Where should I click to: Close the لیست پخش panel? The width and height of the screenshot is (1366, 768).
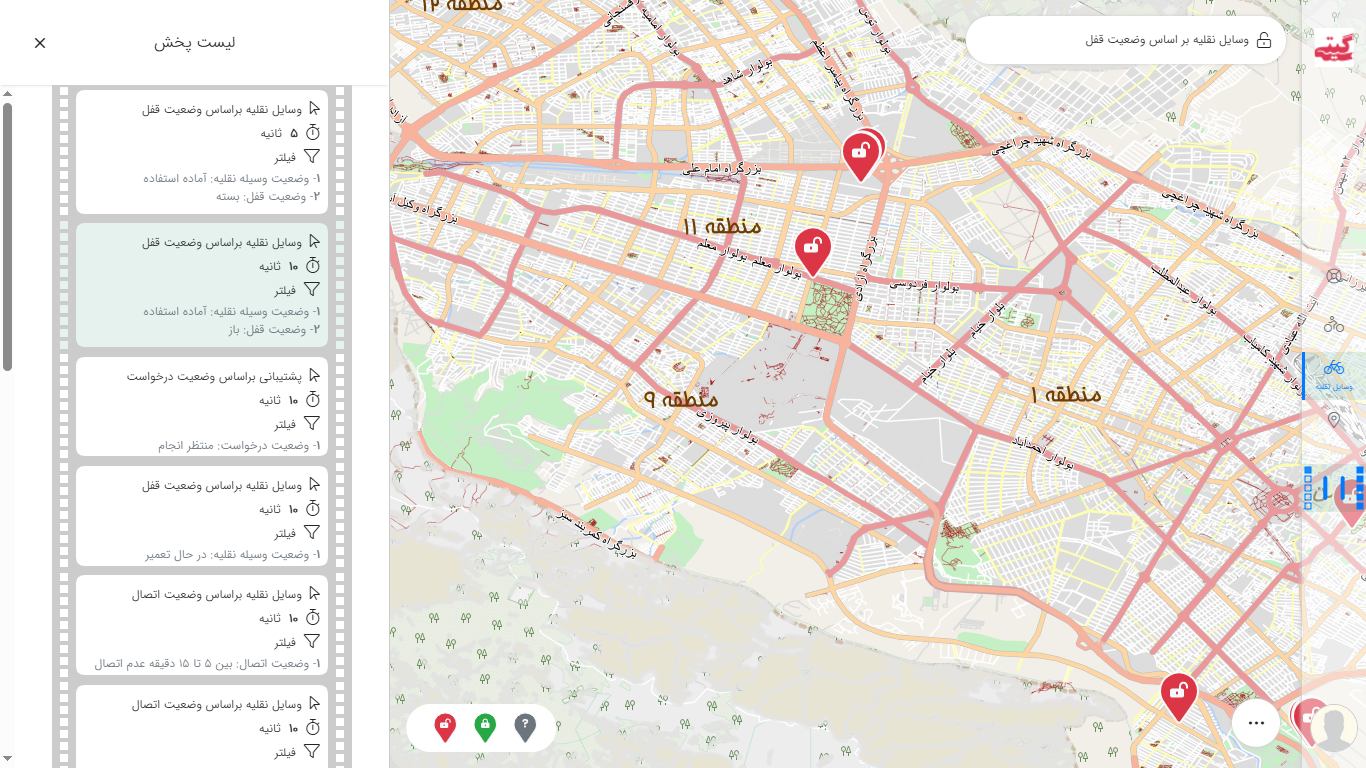click(x=40, y=43)
